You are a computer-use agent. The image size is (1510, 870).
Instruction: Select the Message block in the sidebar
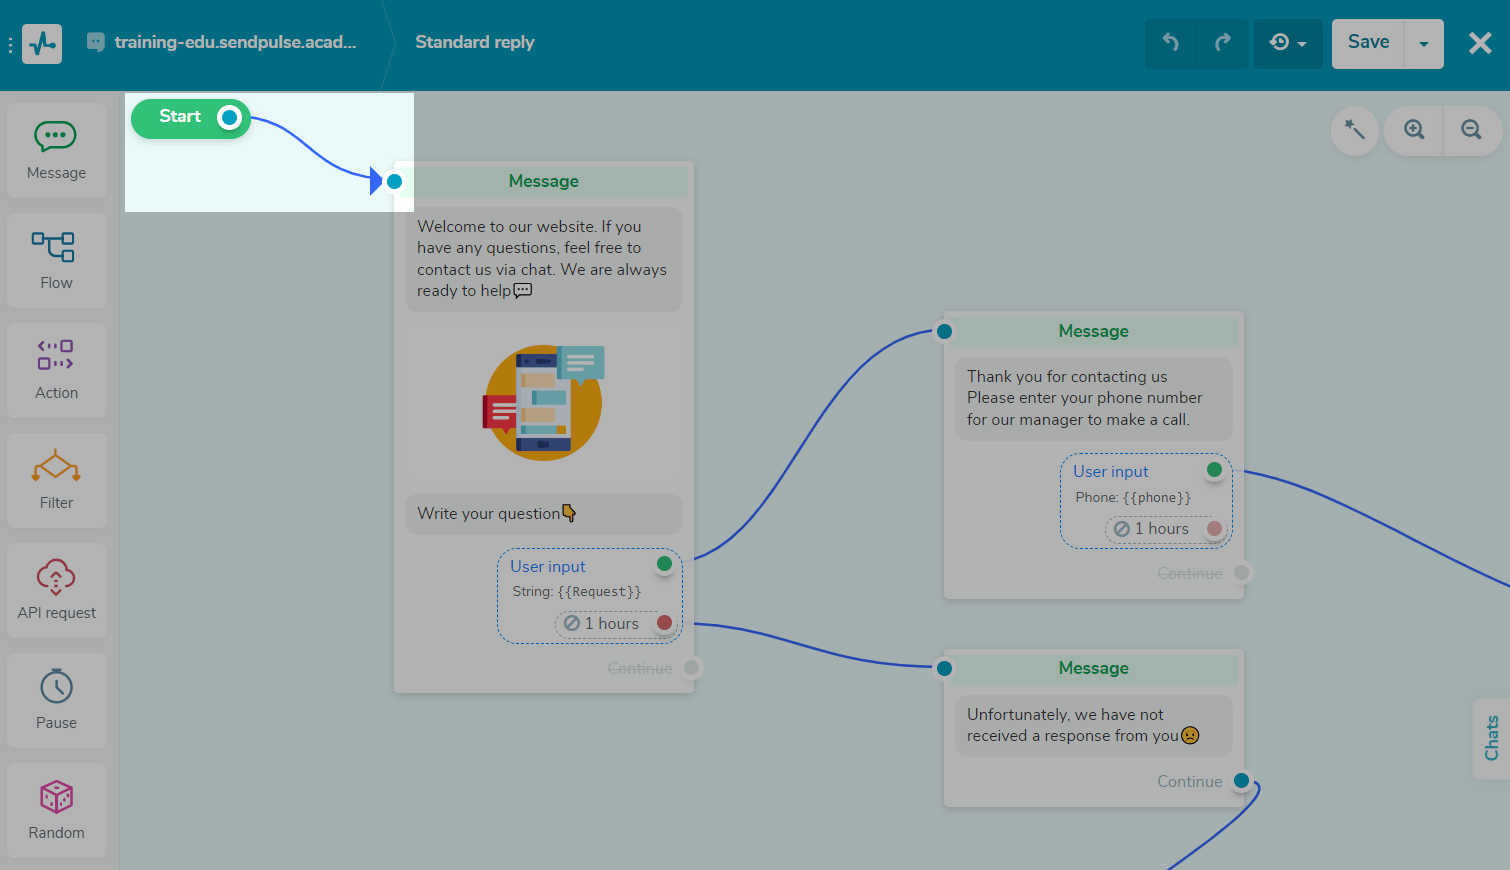pyautogui.click(x=56, y=150)
